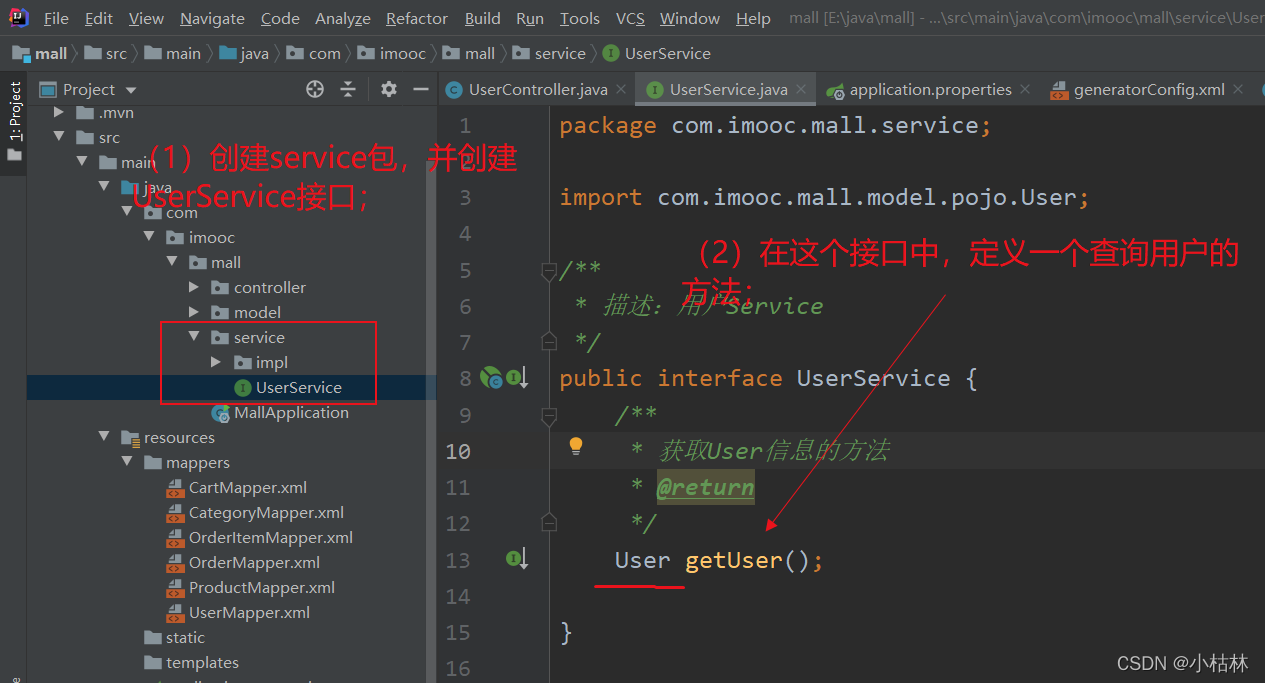The width and height of the screenshot is (1265, 683).
Task: Open the Project view dropdown
Action: [x=131, y=90]
